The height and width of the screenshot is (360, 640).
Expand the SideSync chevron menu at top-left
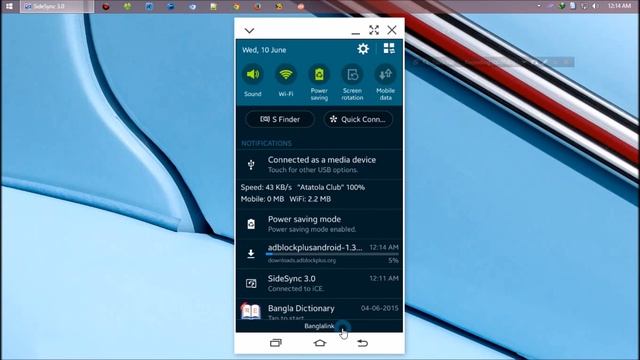pyautogui.click(x=249, y=30)
